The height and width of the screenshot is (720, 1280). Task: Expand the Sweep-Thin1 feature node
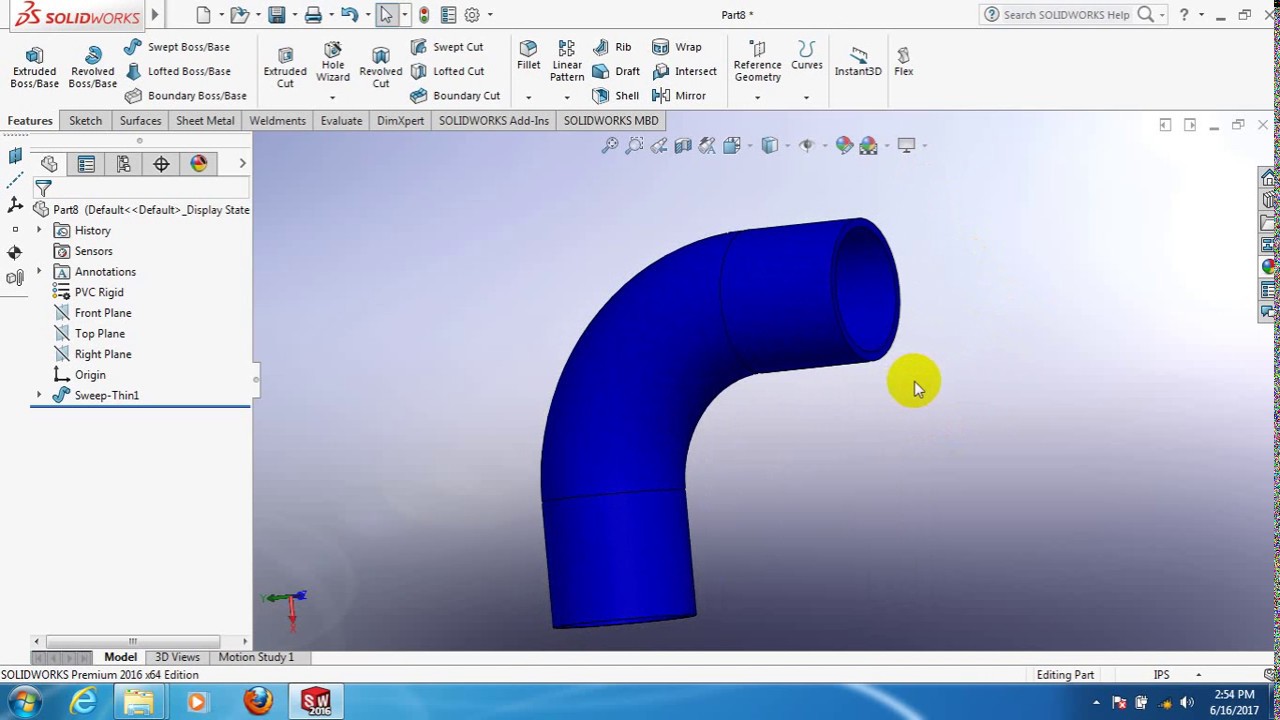(39, 396)
